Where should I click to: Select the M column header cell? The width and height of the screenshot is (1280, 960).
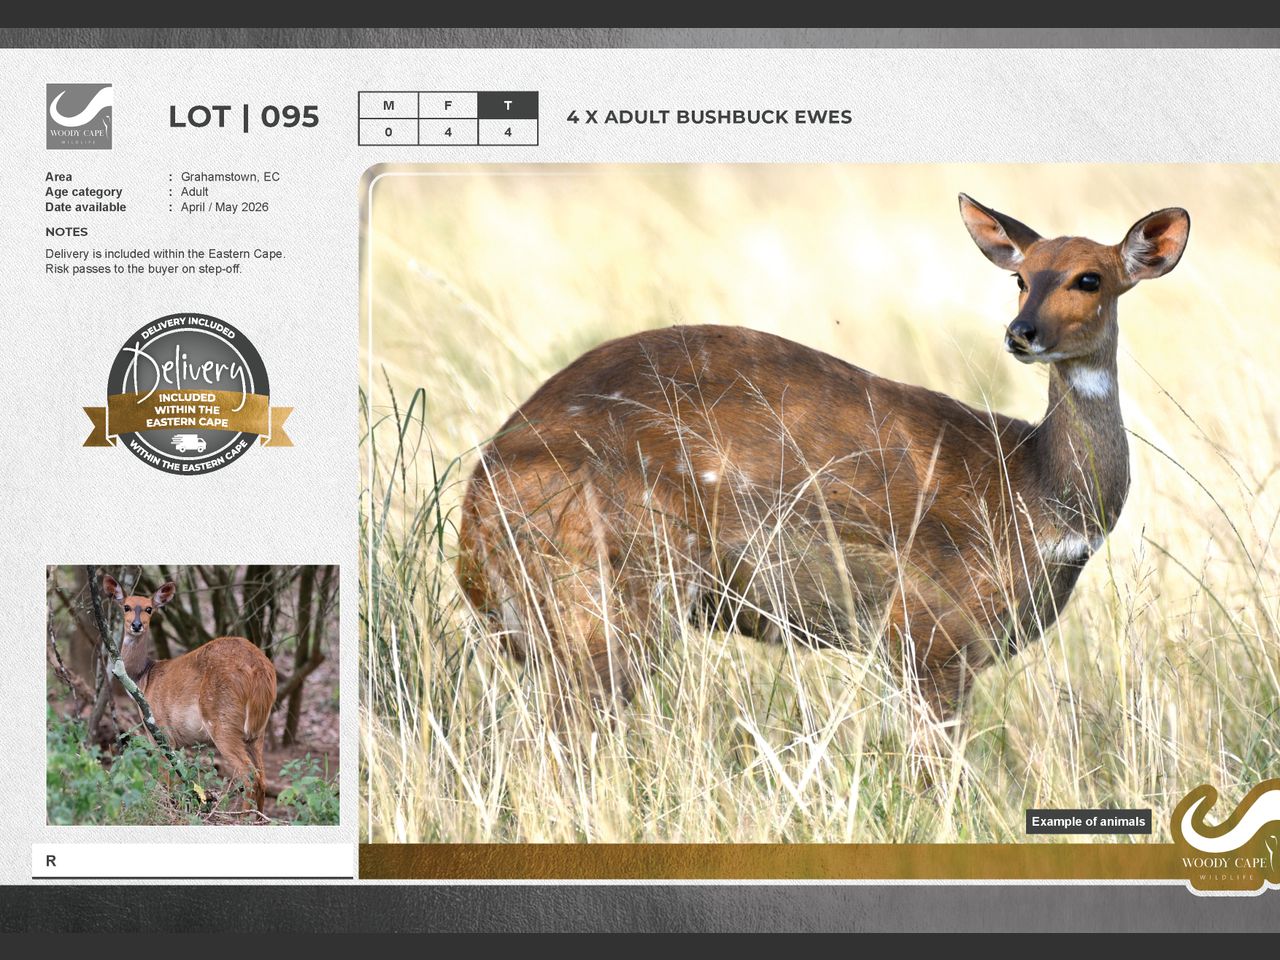coord(388,106)
